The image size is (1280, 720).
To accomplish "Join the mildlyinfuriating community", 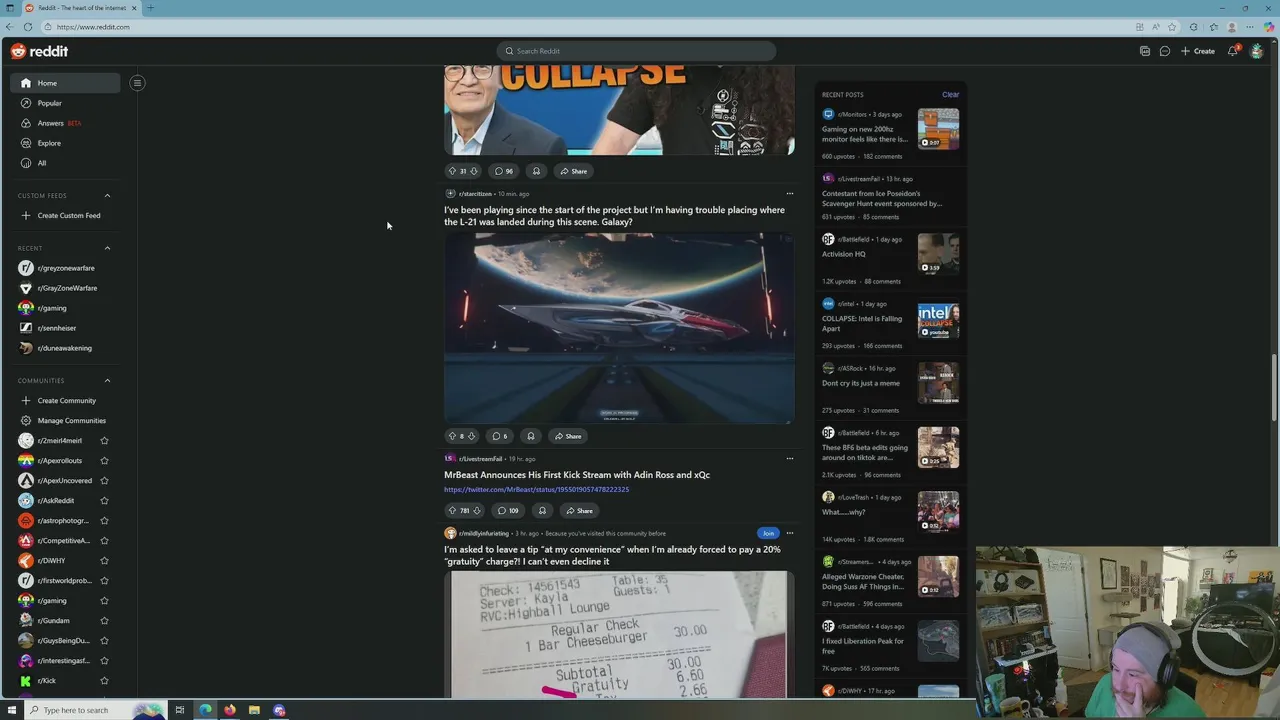I will click(768, 533).
